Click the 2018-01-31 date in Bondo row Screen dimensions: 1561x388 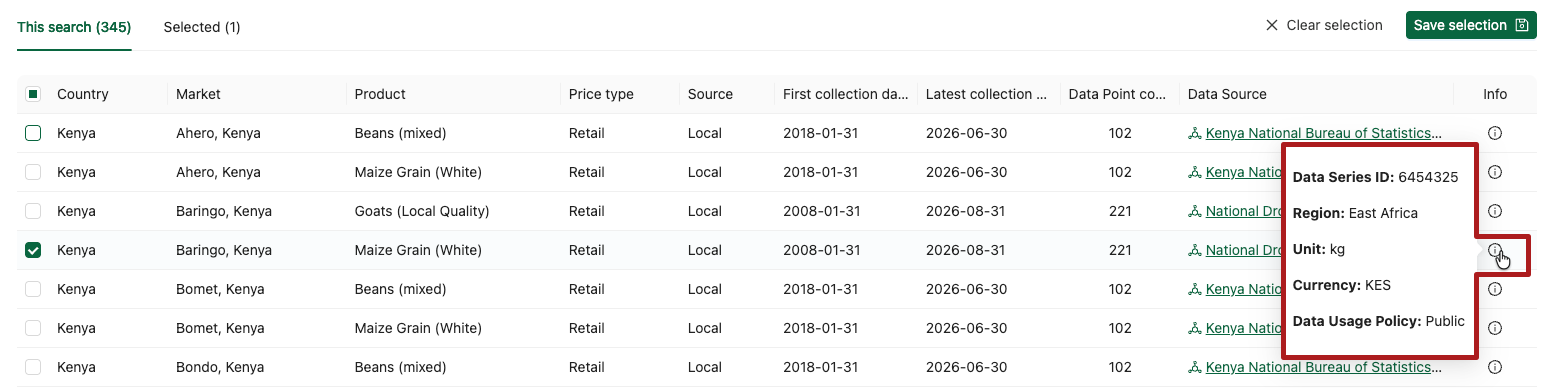tap(820, 367)
